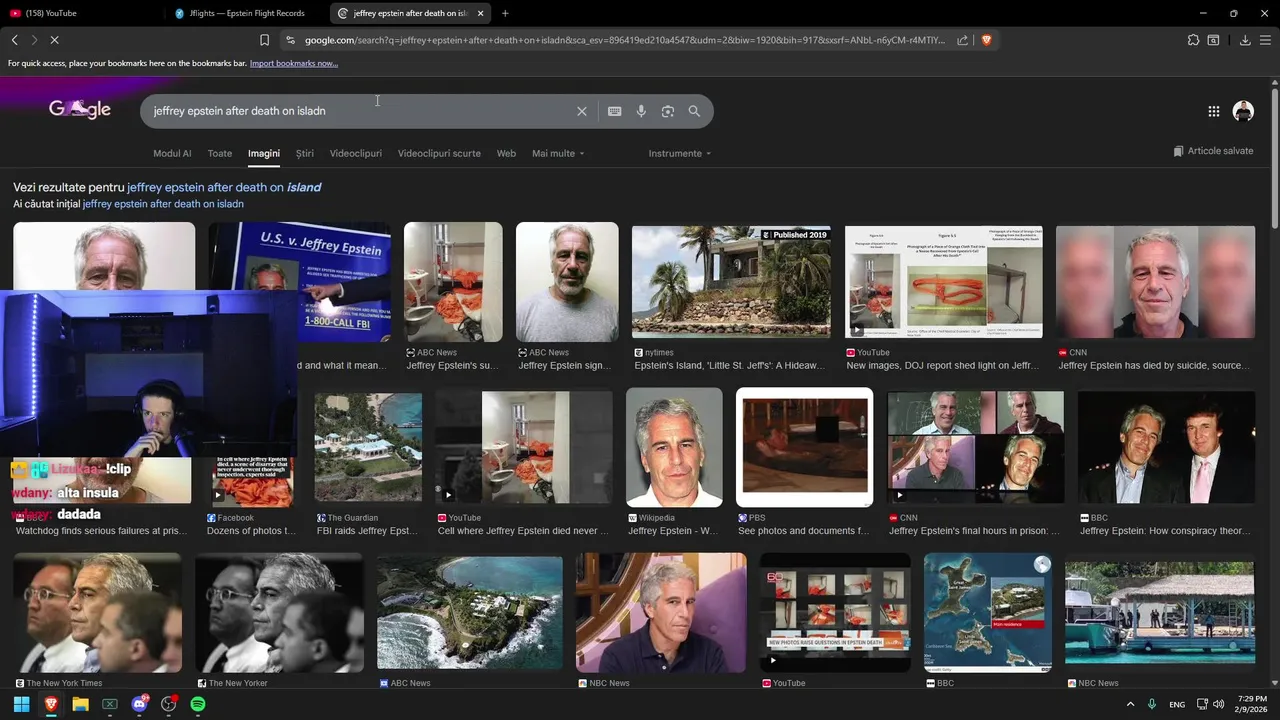This screenshot has height=720, width=1280.
Task: Open a new browser tab
Action: tap(505, 13)
